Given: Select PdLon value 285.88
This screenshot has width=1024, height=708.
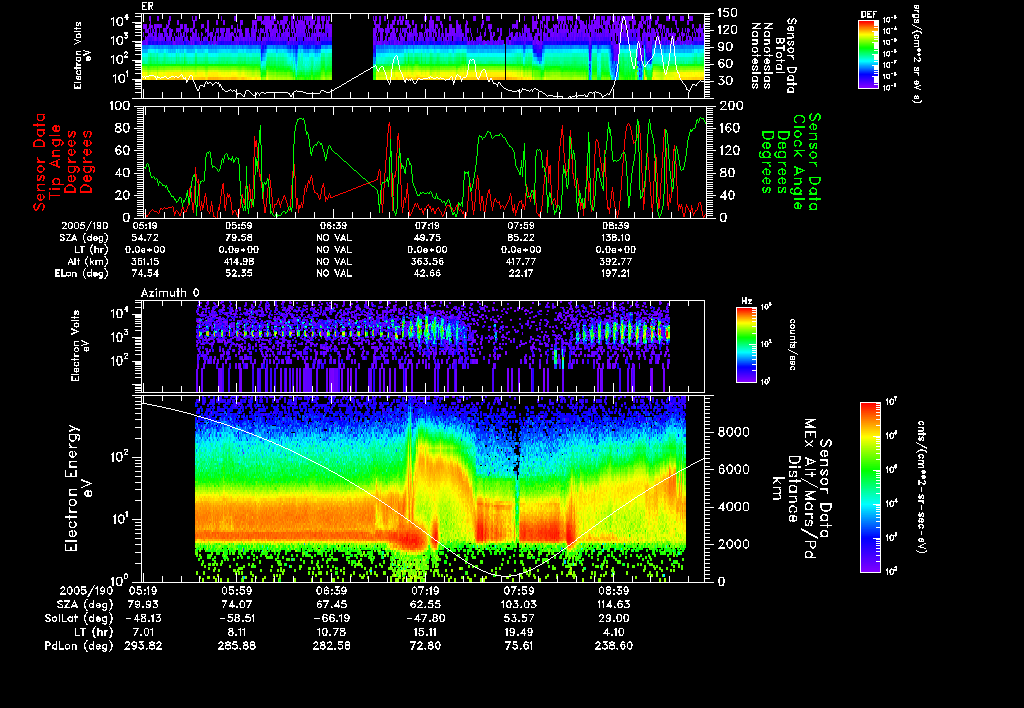Looking at the screenshot, I should coord(237,645).
